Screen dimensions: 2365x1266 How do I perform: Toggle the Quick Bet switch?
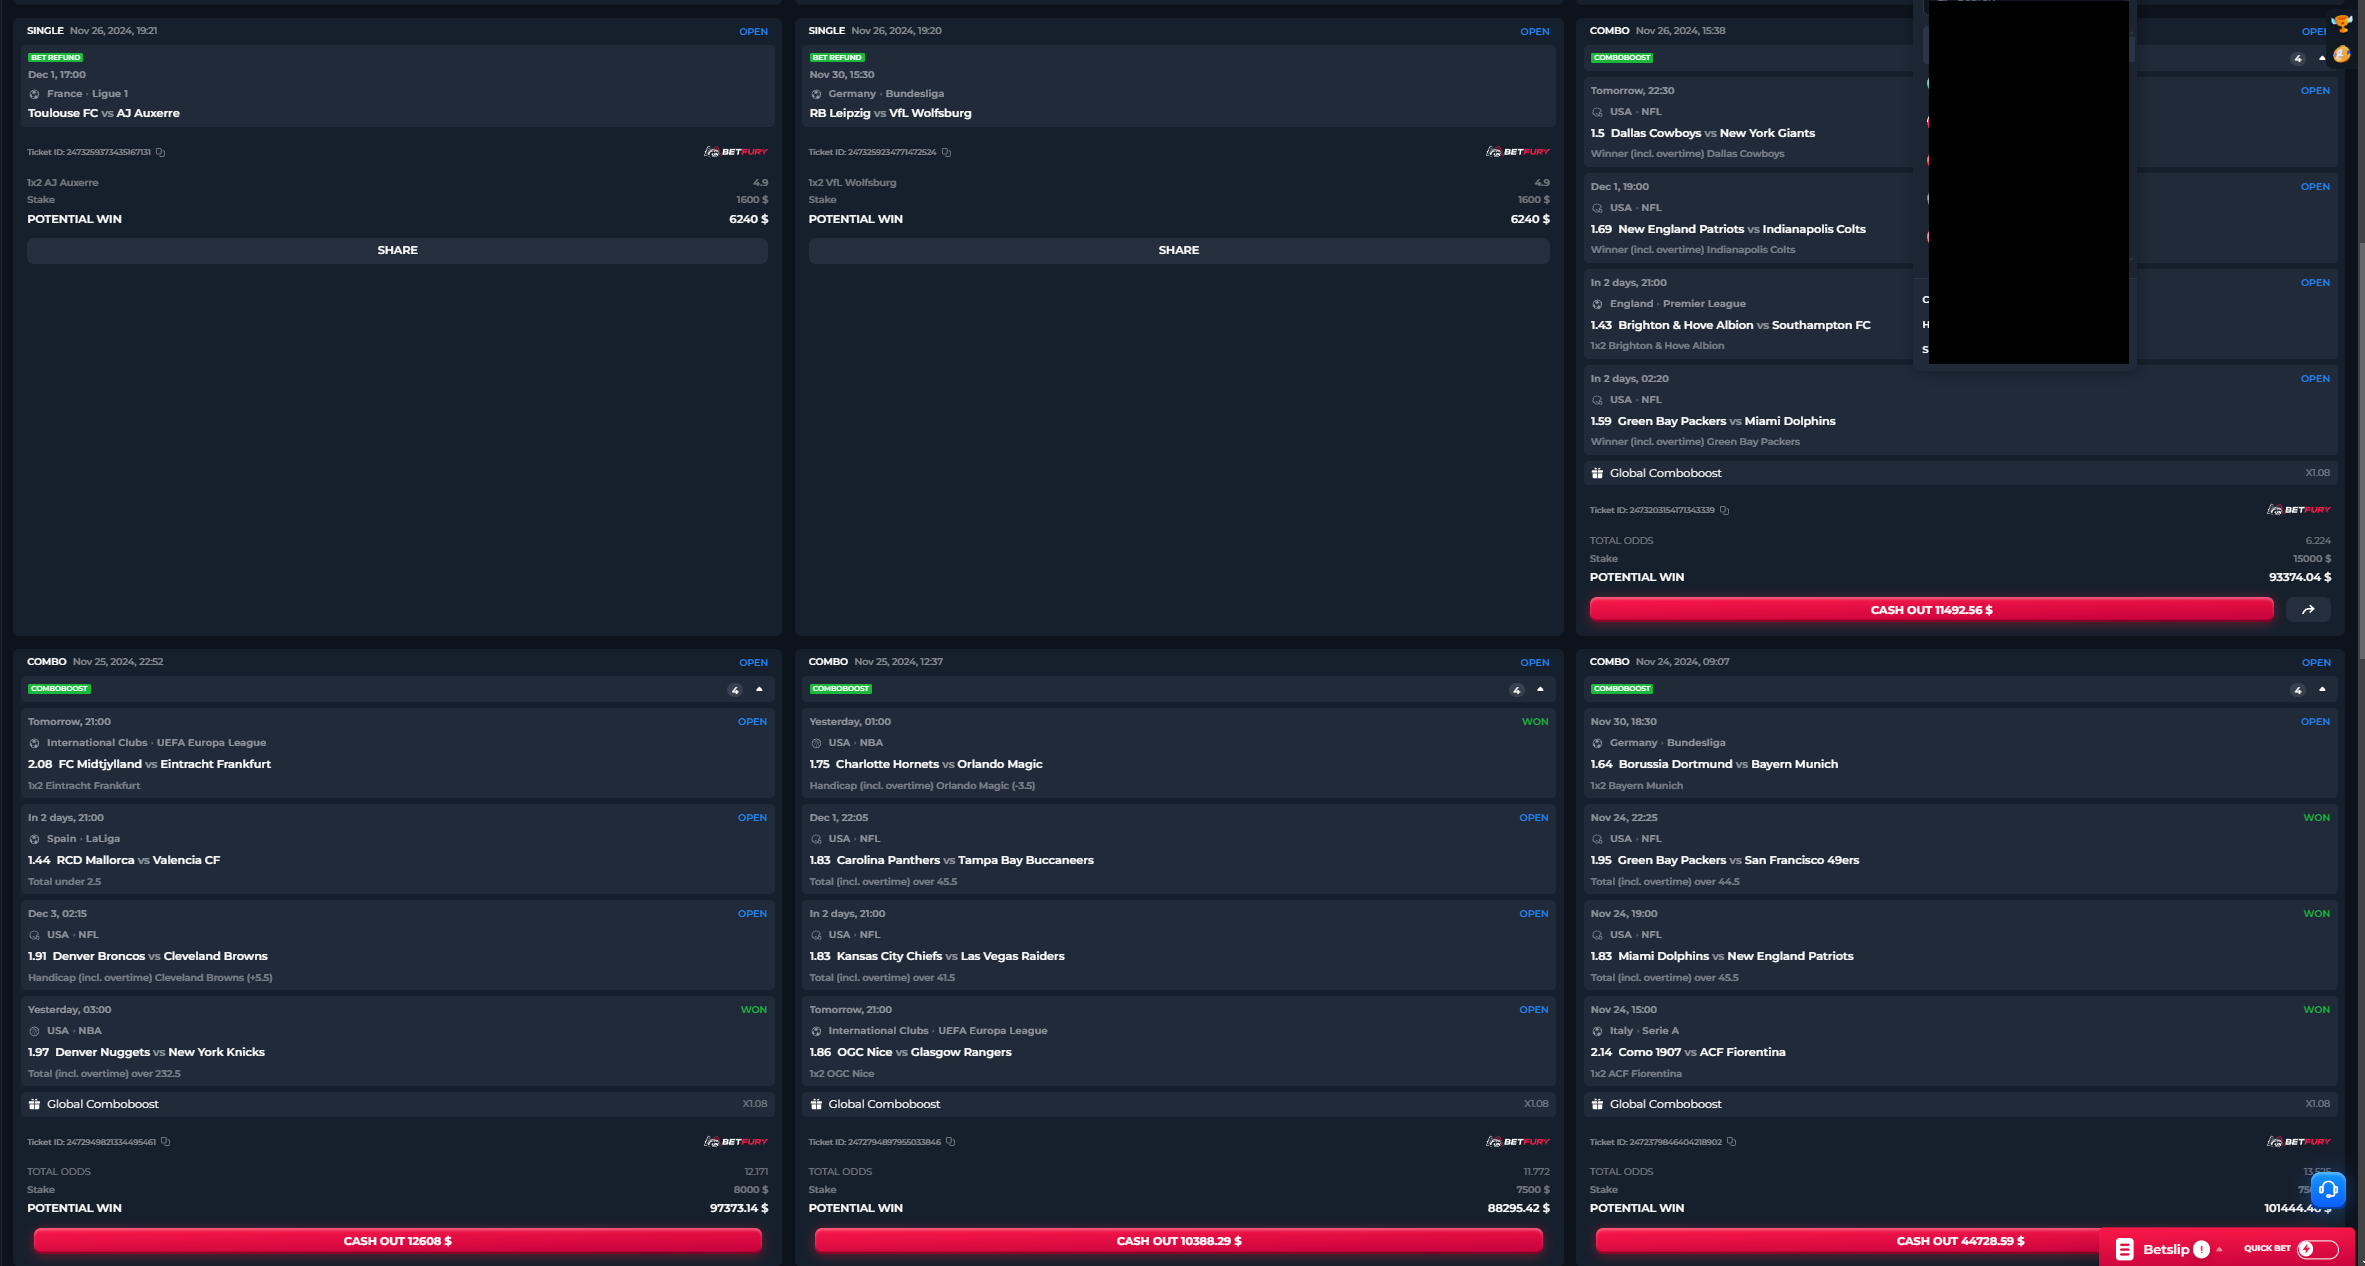[x=2317, y=1249]
